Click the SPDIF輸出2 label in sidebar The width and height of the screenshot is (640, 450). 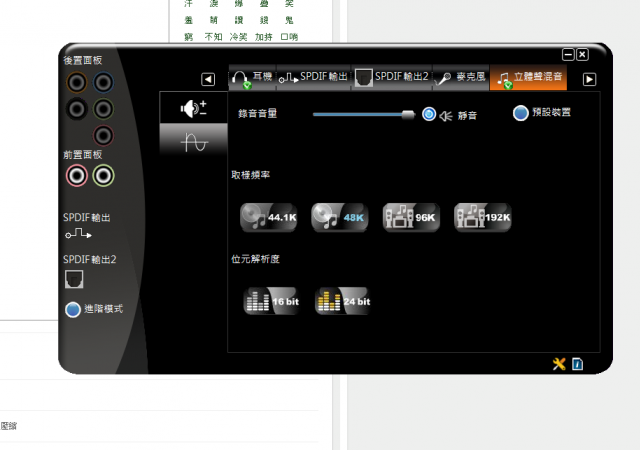[90, 260]
